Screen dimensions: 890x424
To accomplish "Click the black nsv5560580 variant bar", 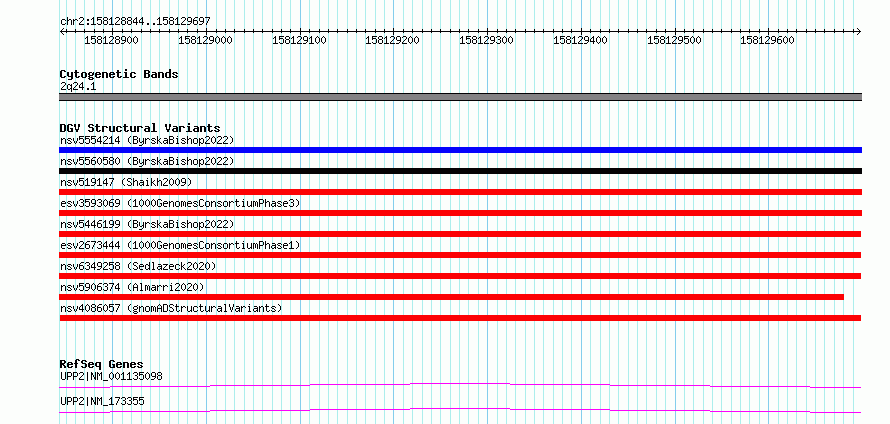I will click(x=460, y=171).
